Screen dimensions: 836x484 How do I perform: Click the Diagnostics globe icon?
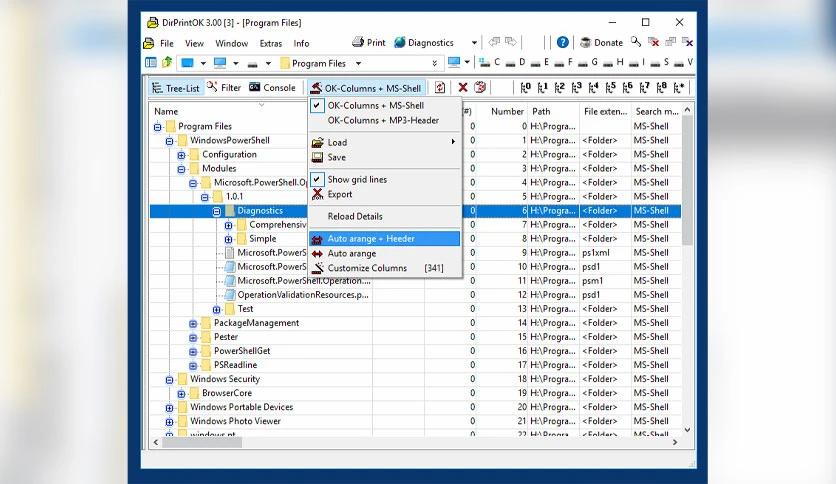(399, 42)
